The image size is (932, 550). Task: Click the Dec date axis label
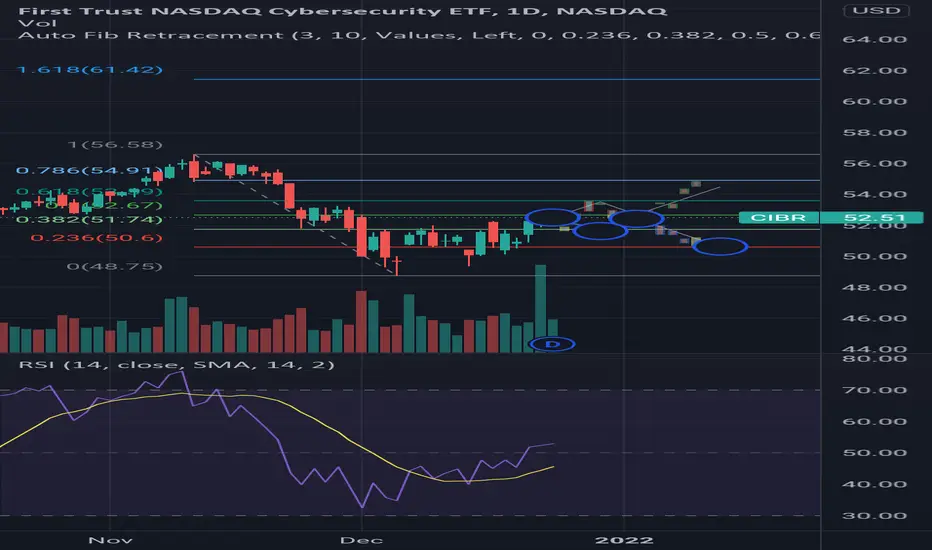tap(361, 540)
